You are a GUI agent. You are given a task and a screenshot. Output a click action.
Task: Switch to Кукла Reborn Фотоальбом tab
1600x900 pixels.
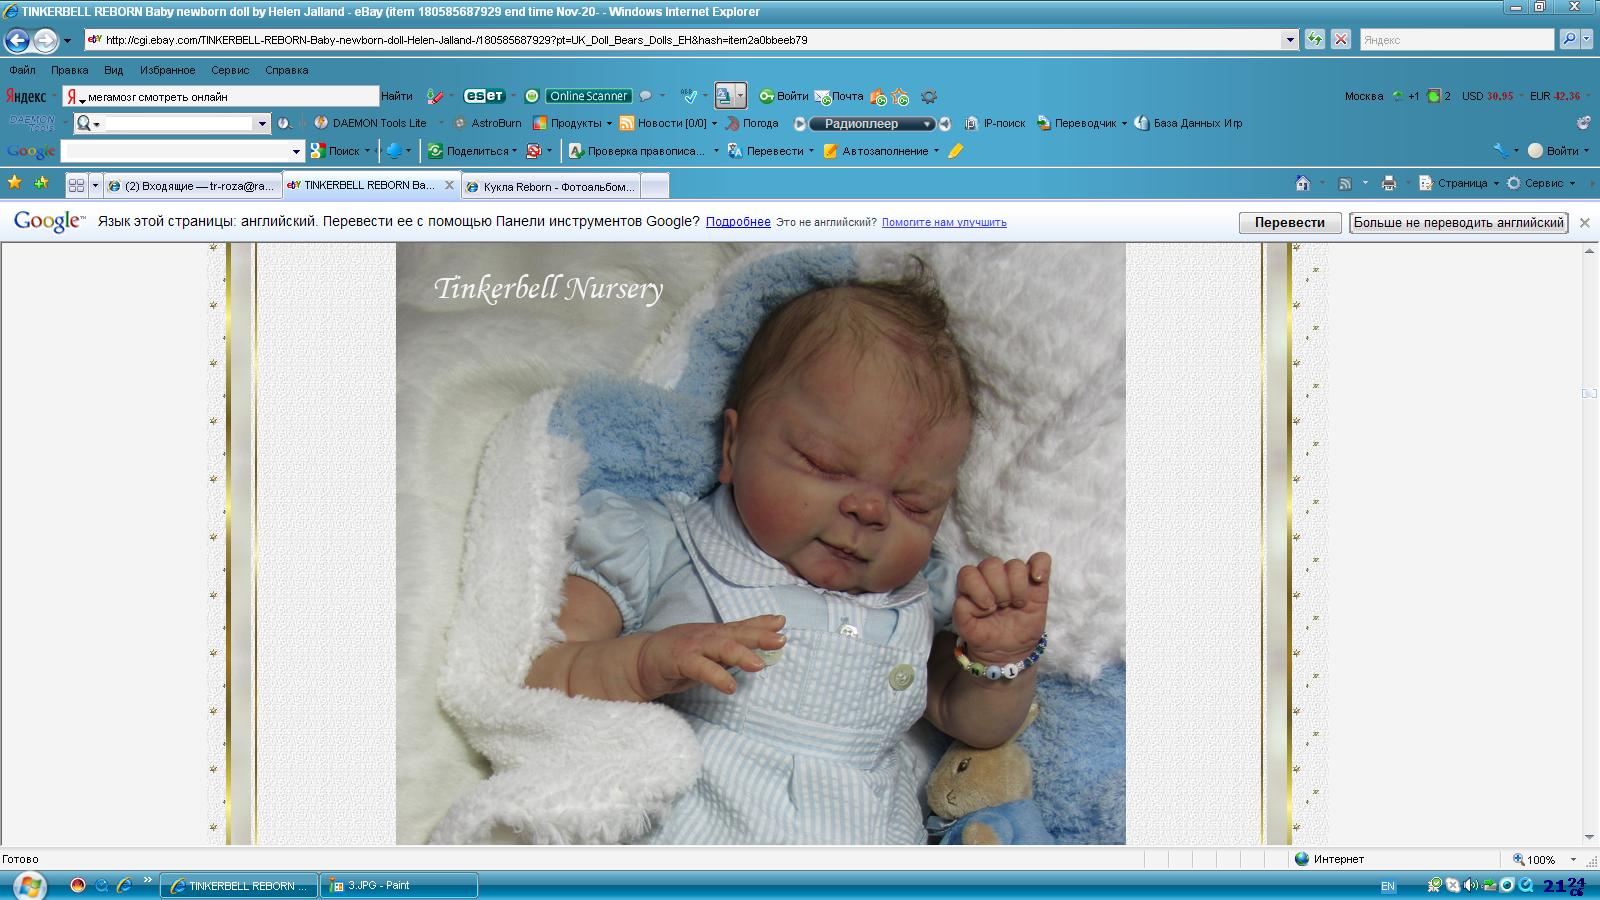[x=550, y=186]
